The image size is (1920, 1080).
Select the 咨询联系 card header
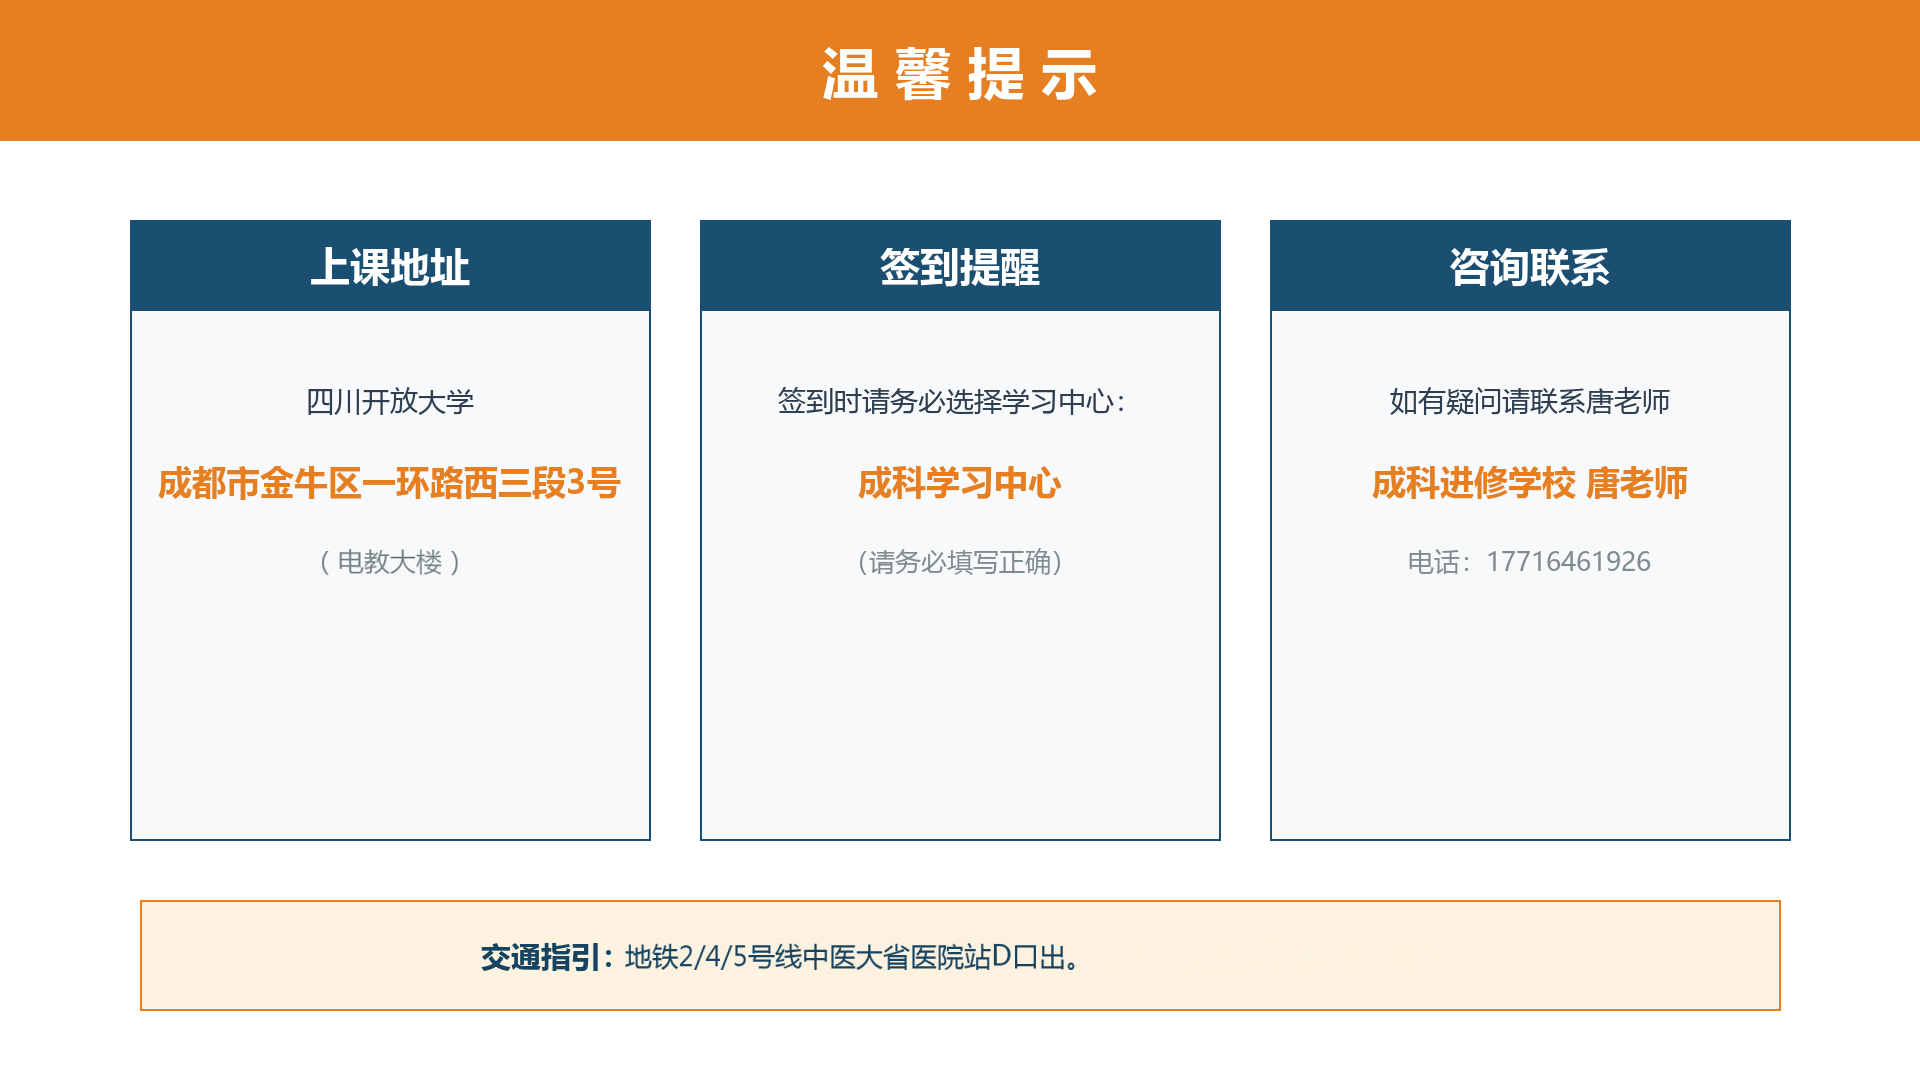coord(1530,266)
